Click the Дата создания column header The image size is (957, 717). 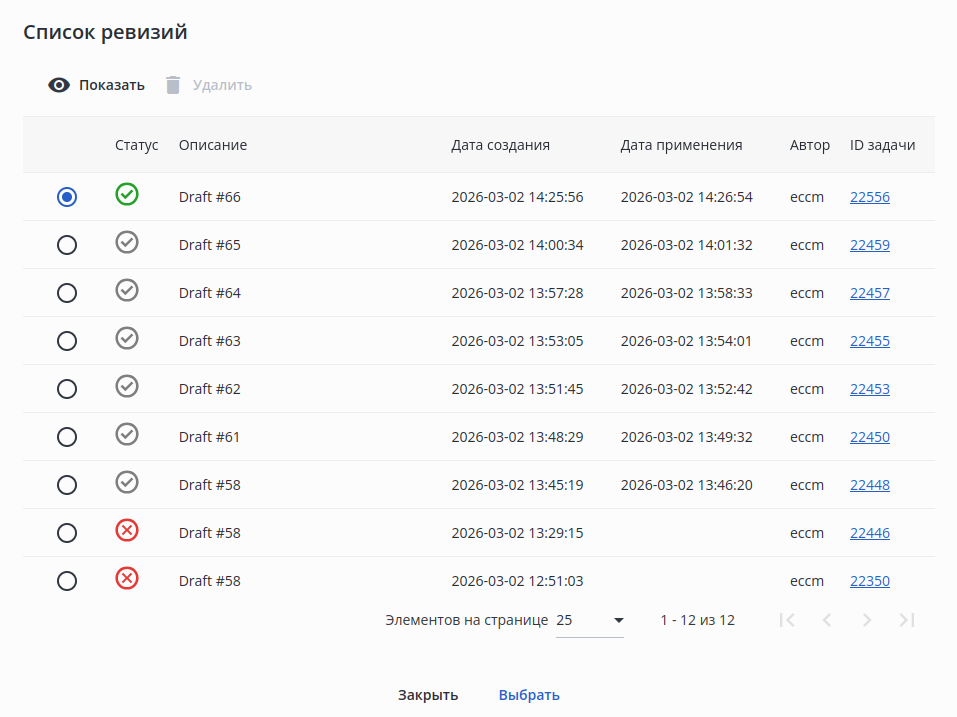500,145
